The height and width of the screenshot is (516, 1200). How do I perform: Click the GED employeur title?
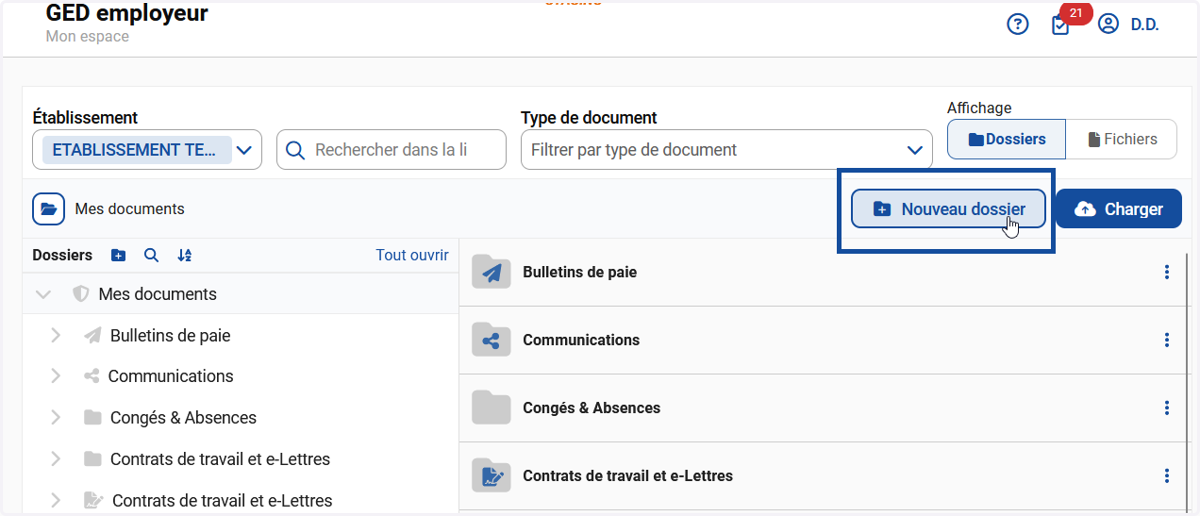pyautogui.click(x=127, y=13)
